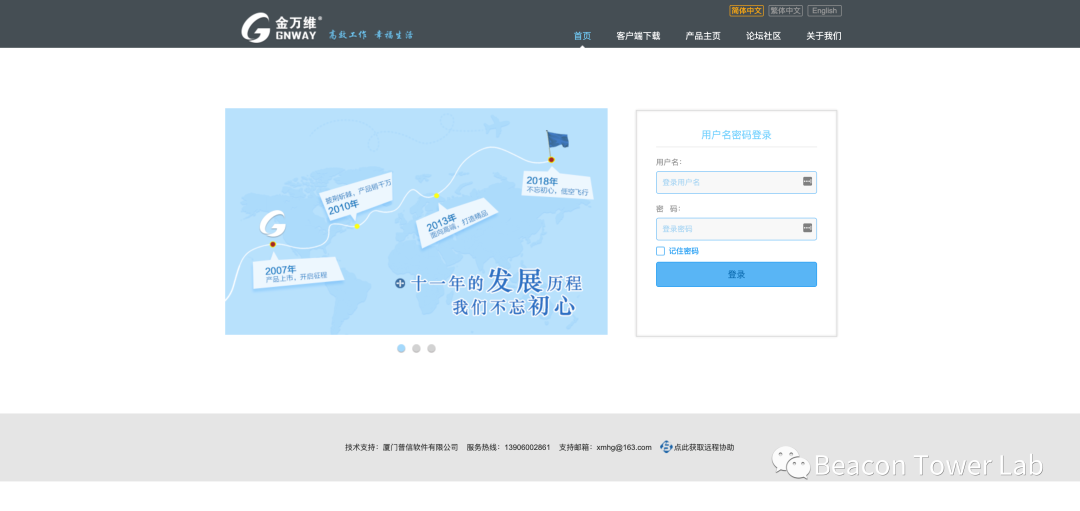
Task: Click the remote assistance icon in the footer
Action: coord(666,447)
